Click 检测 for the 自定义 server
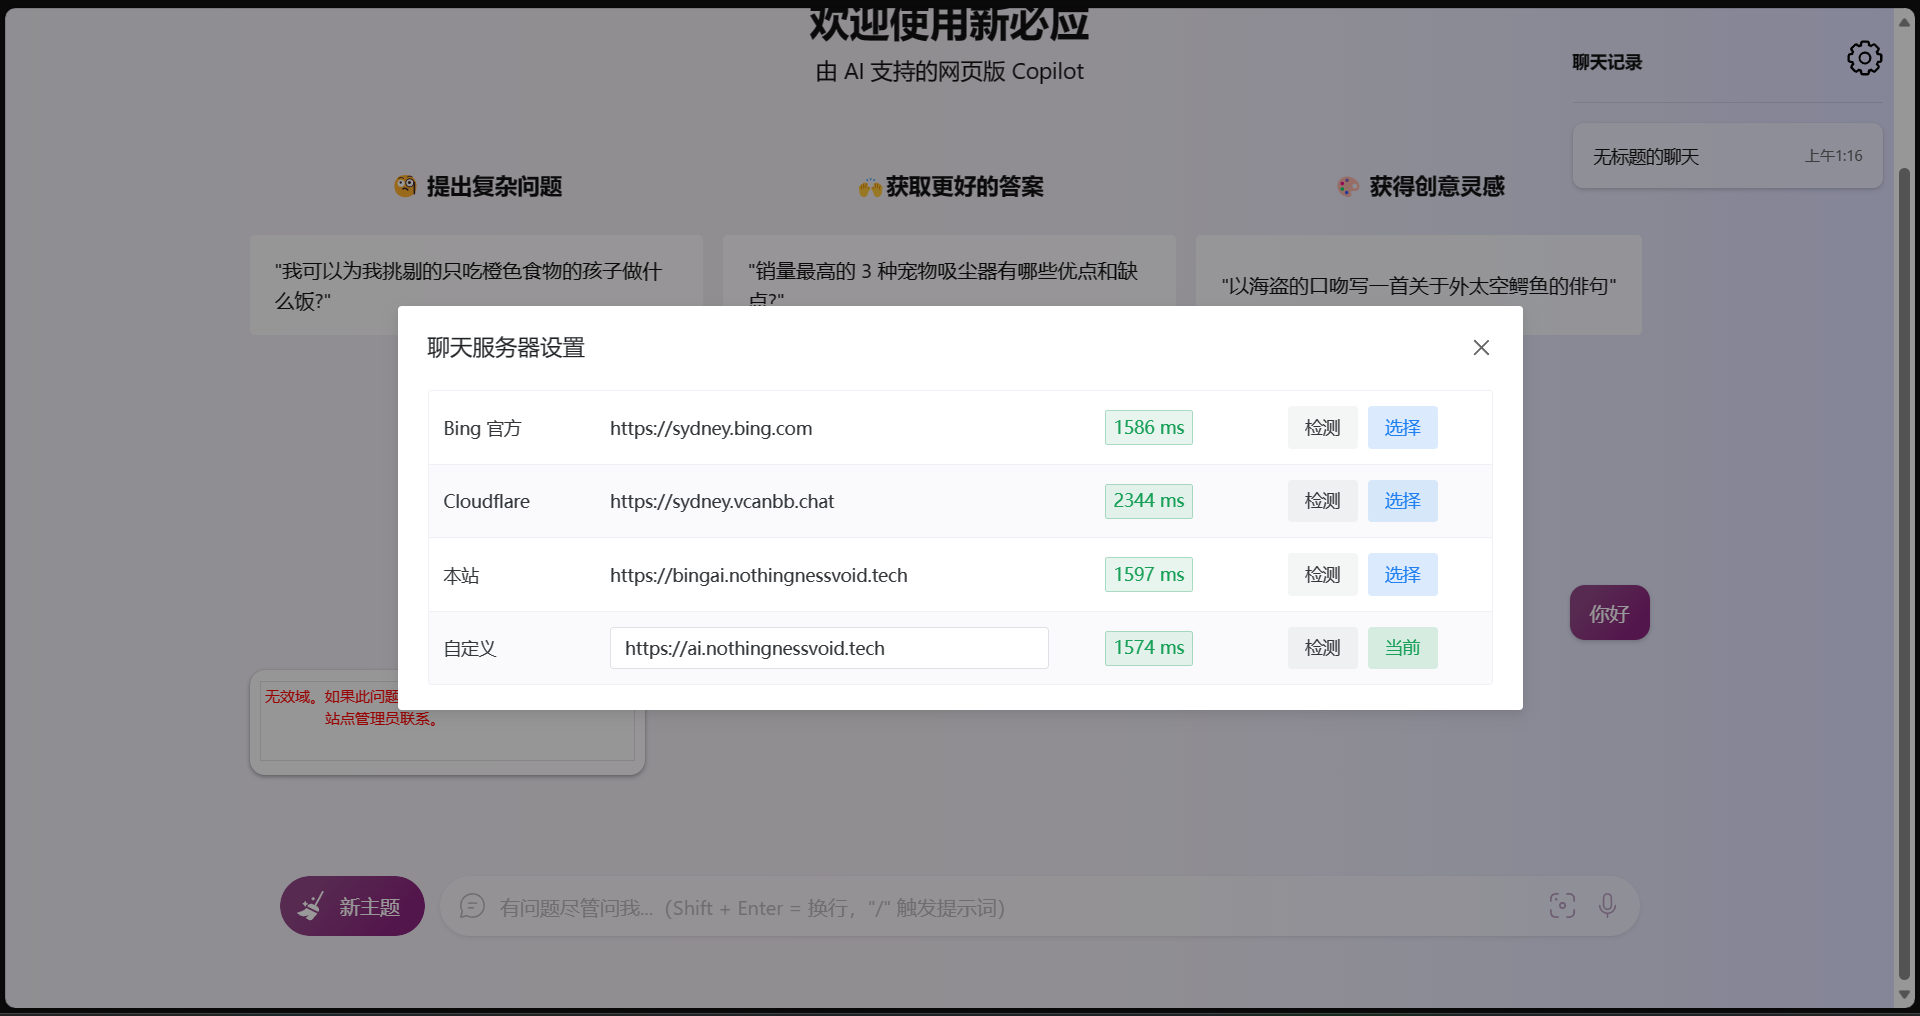 coord(1321,648)
